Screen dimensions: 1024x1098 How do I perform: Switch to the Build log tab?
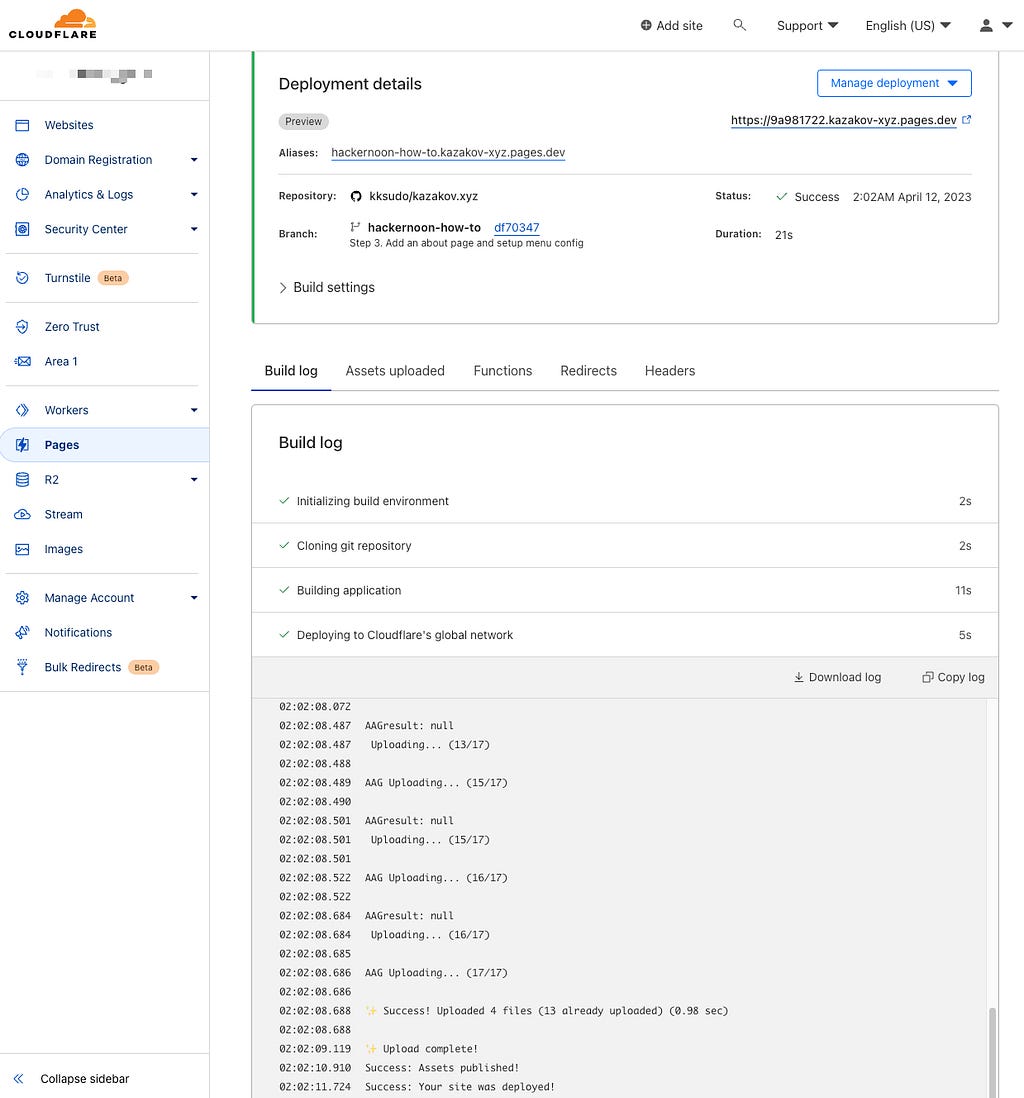291,371
